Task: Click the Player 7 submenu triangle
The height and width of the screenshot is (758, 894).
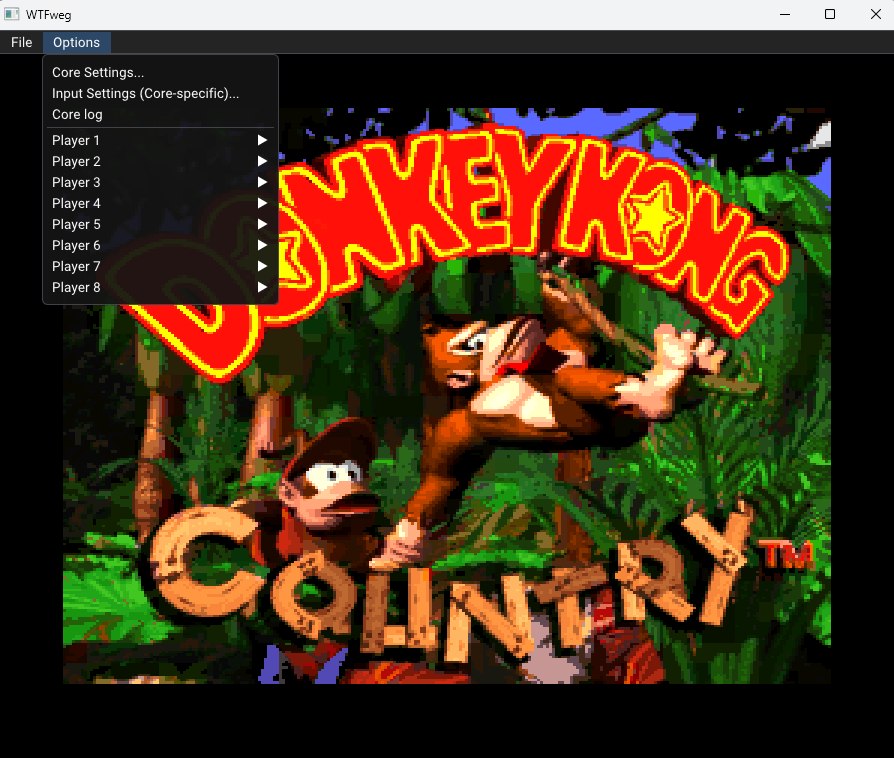Action: [x=262, y=266]
